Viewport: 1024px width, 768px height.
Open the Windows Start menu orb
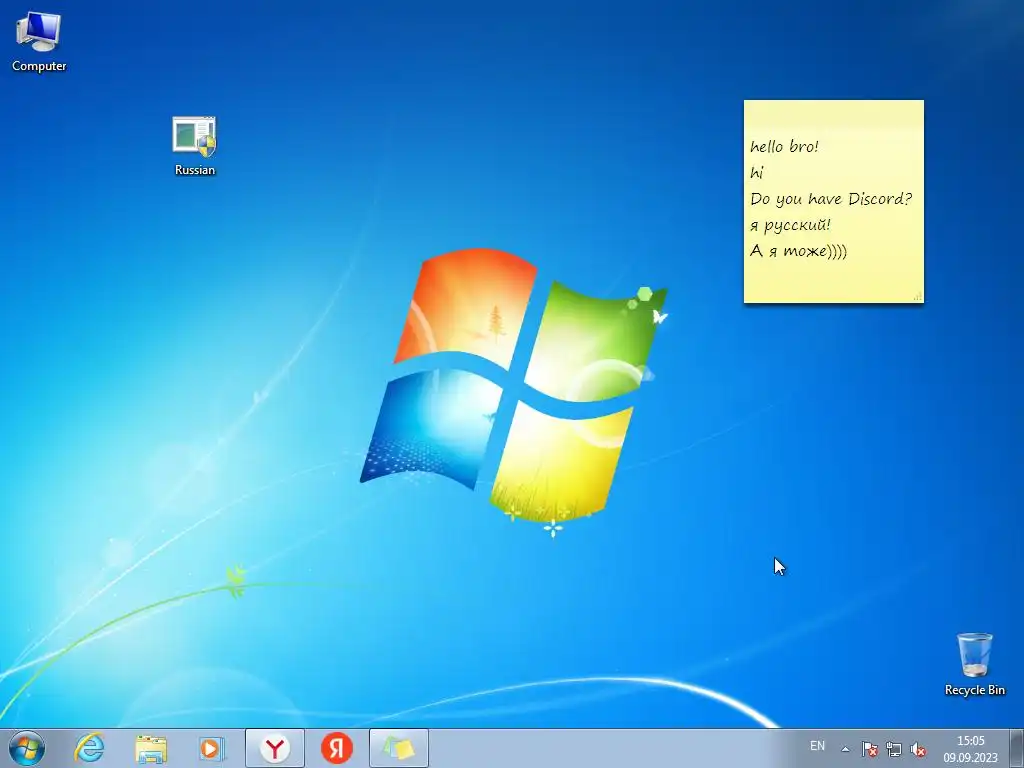(26, 748)
